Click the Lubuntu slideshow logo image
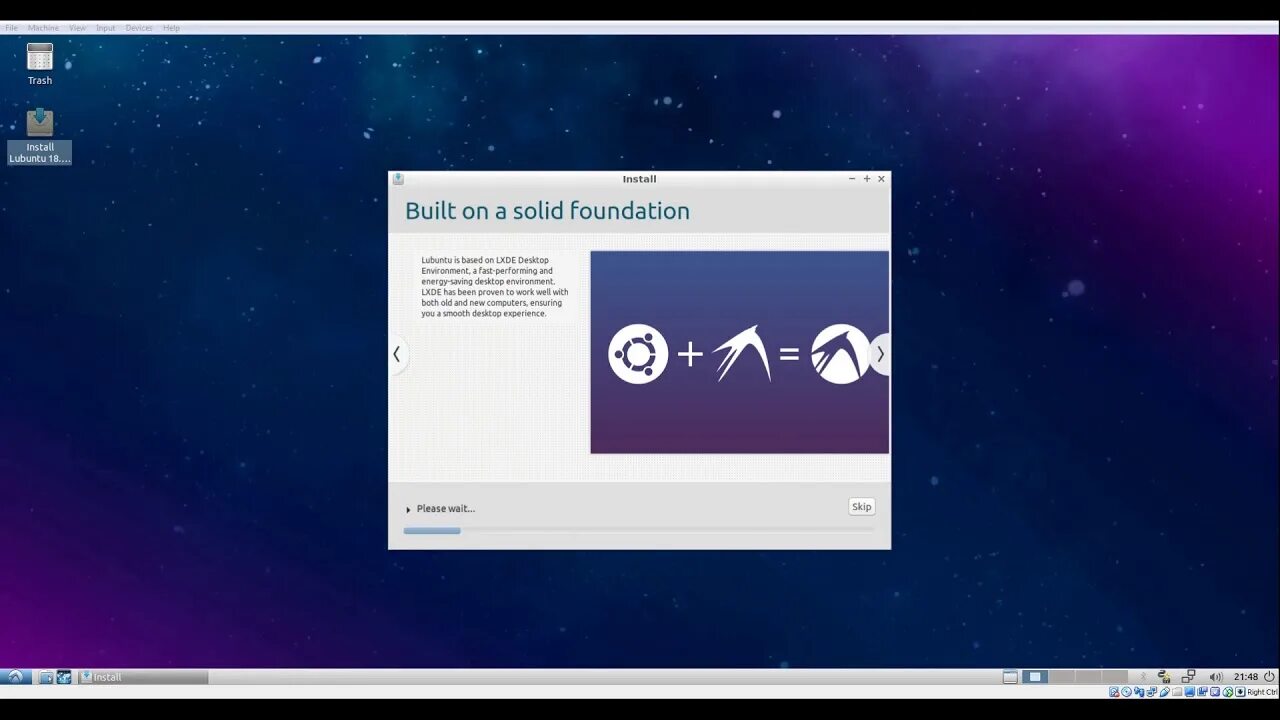 click(739, 352)
